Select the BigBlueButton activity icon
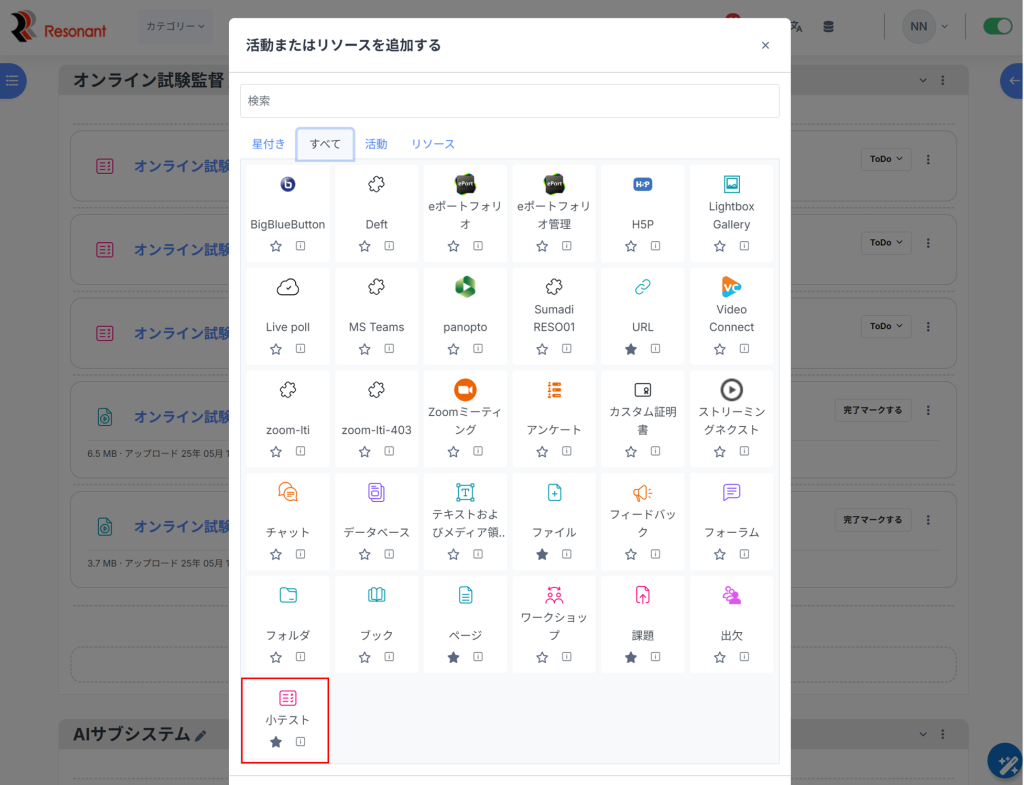 (x=288, y=185)
